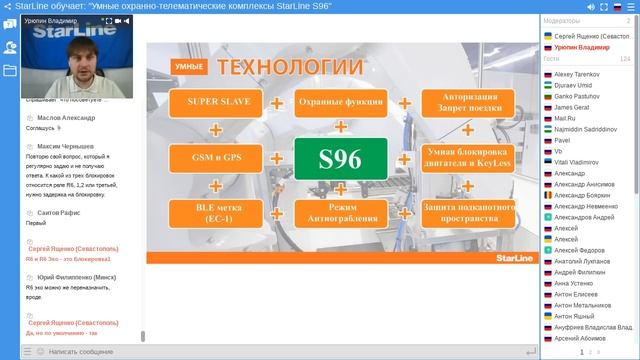Send message with the enter arrow icon

click(x=531, y=351)
